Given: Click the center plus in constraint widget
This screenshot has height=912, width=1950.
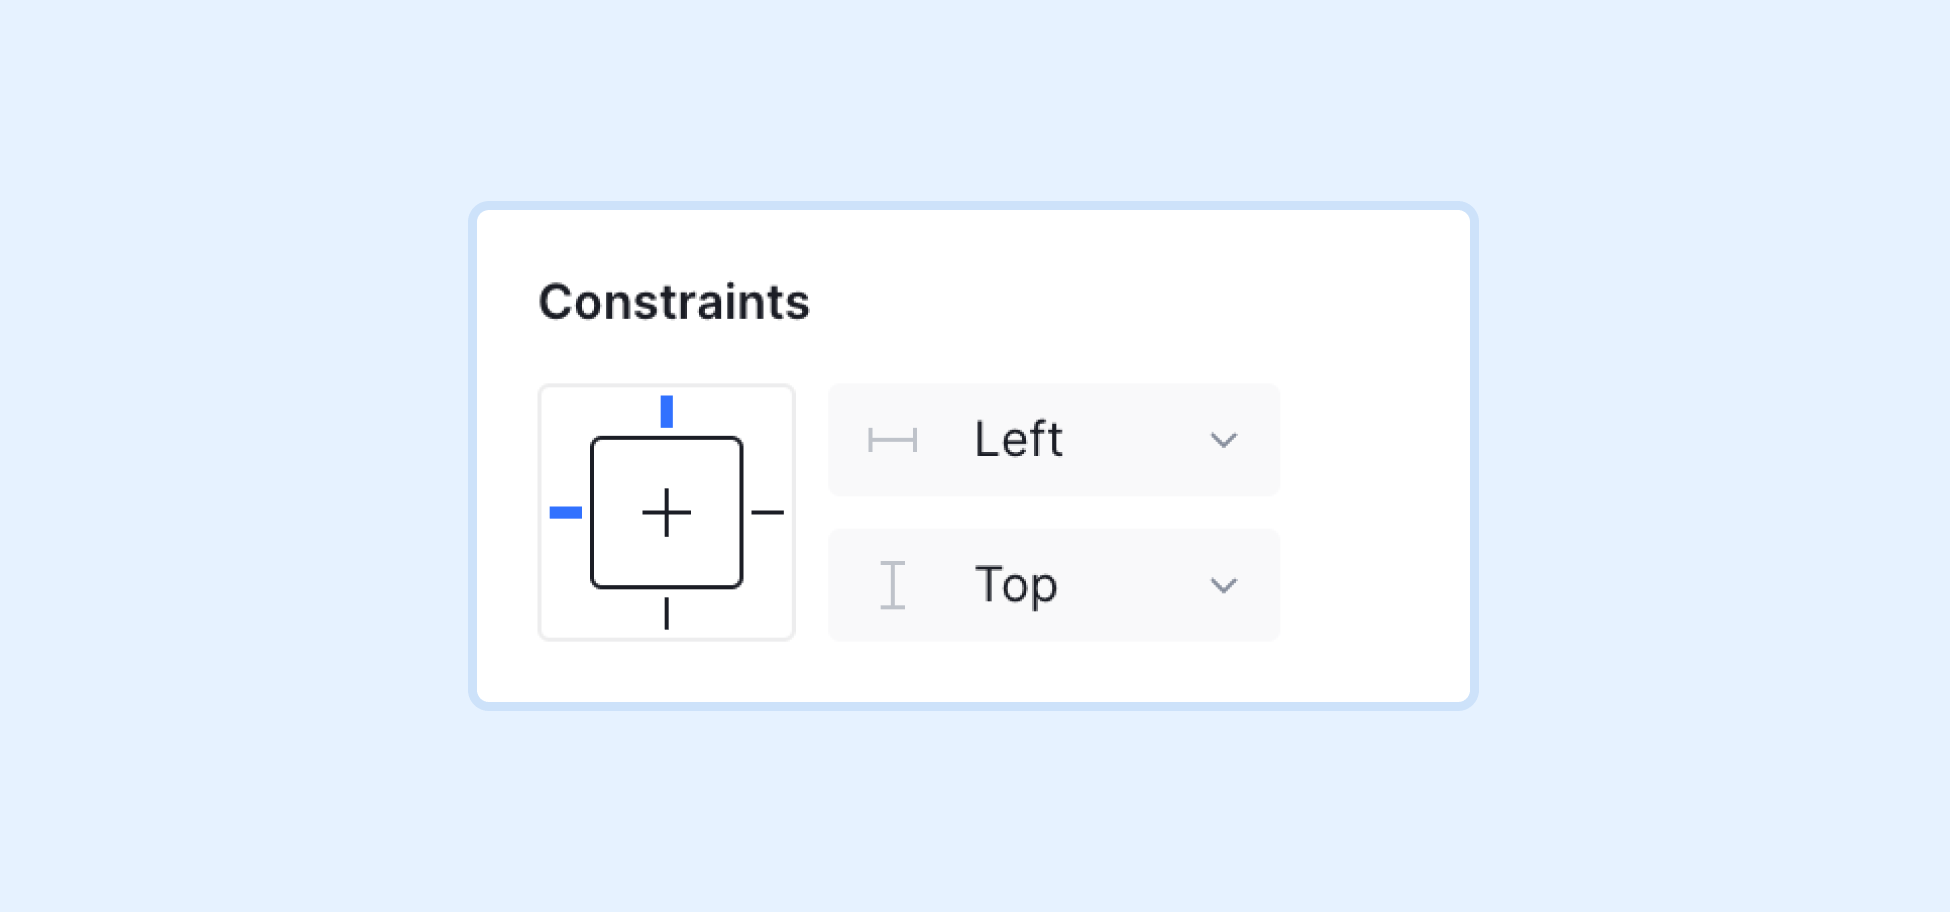Looking at the screenshot, I should tap(667, 513).
